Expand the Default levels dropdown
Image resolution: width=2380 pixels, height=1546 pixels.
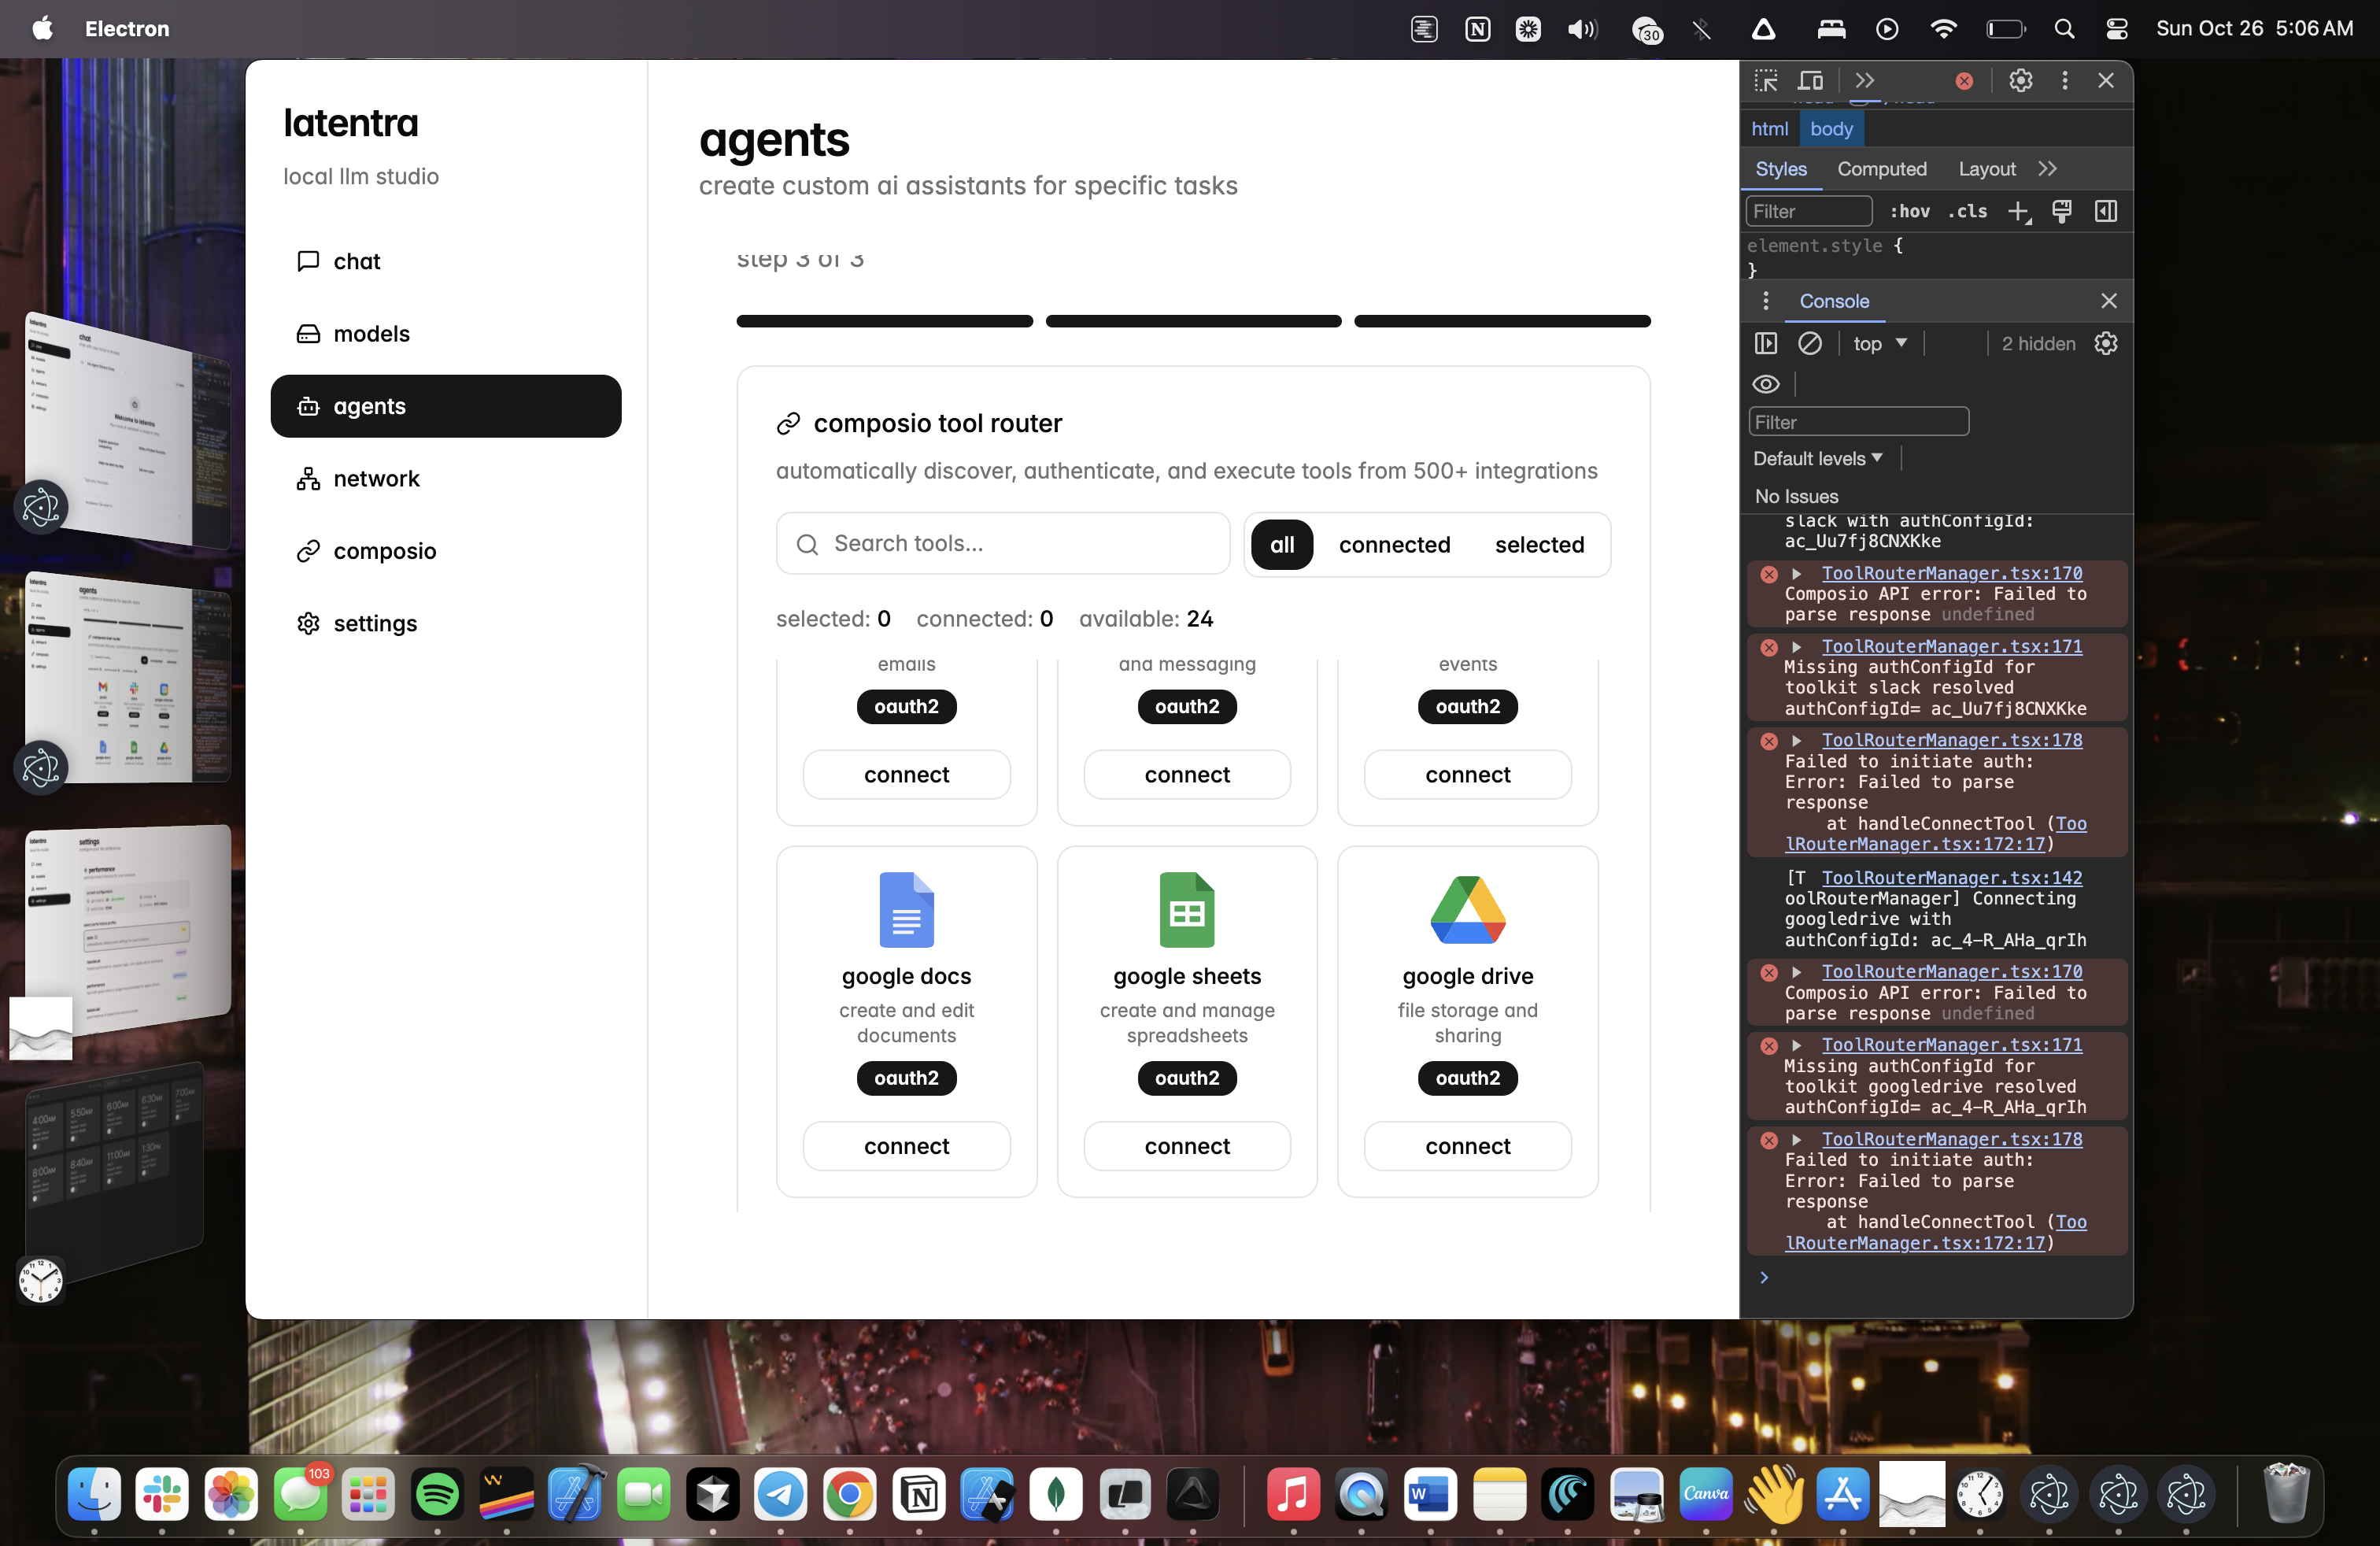tap(1817, 458)
